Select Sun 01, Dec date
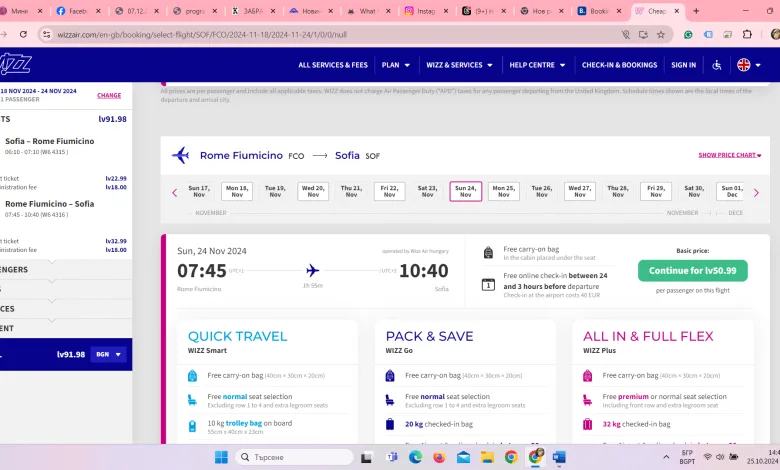 [x=731, y=191]
